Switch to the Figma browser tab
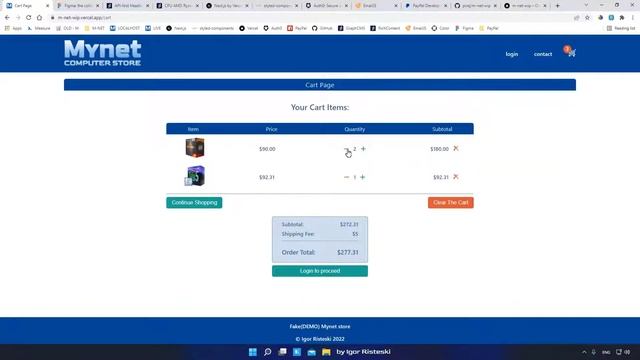Screen dimensions: 640x360 click(78, 6)
